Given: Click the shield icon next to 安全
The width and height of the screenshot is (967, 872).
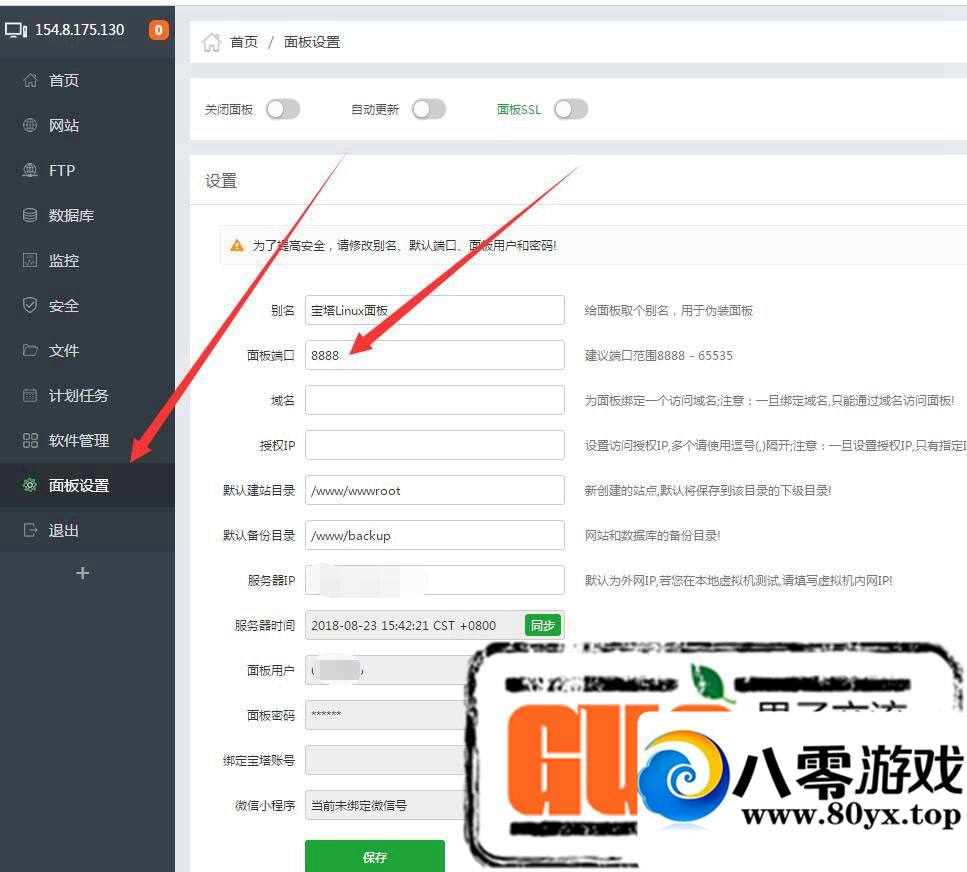Looking at the screenshot, I should click(x=30, y=305).
